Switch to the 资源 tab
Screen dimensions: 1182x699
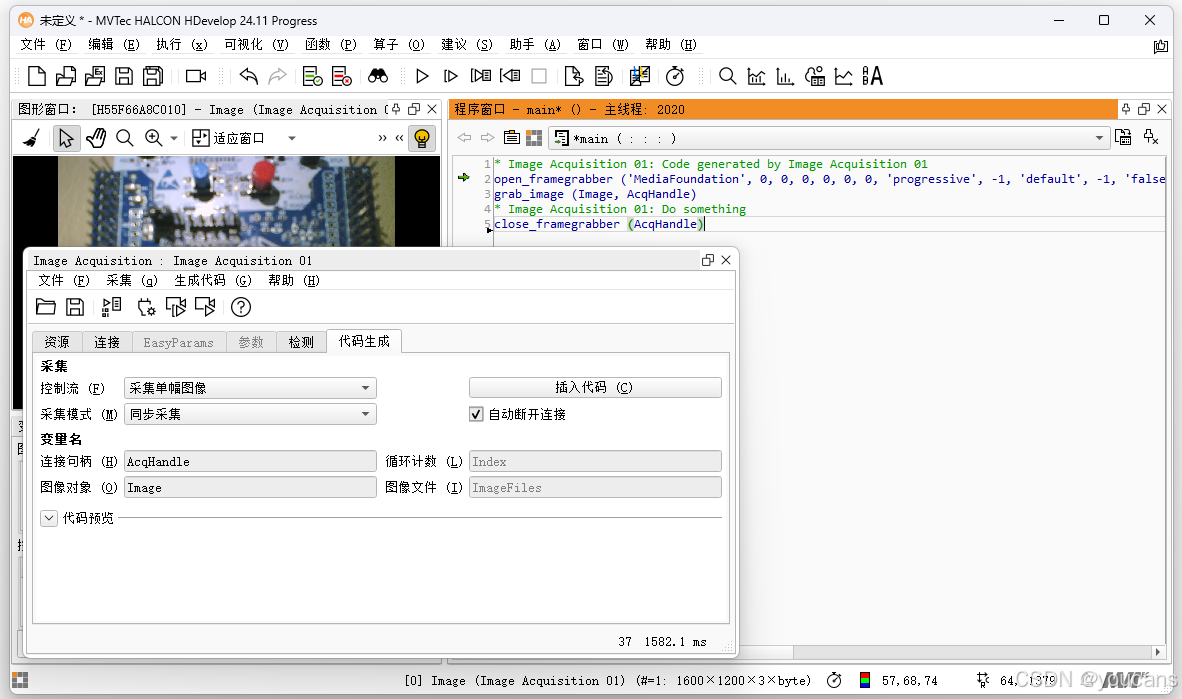57,342
